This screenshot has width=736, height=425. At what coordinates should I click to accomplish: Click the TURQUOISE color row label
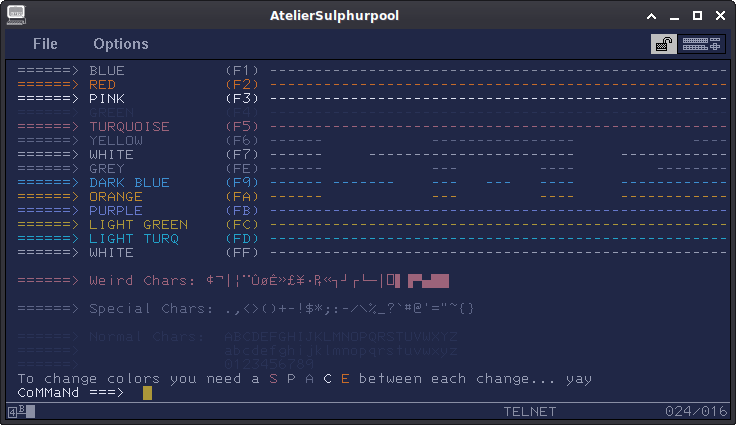pyautogui.click(x=130, y=126)
